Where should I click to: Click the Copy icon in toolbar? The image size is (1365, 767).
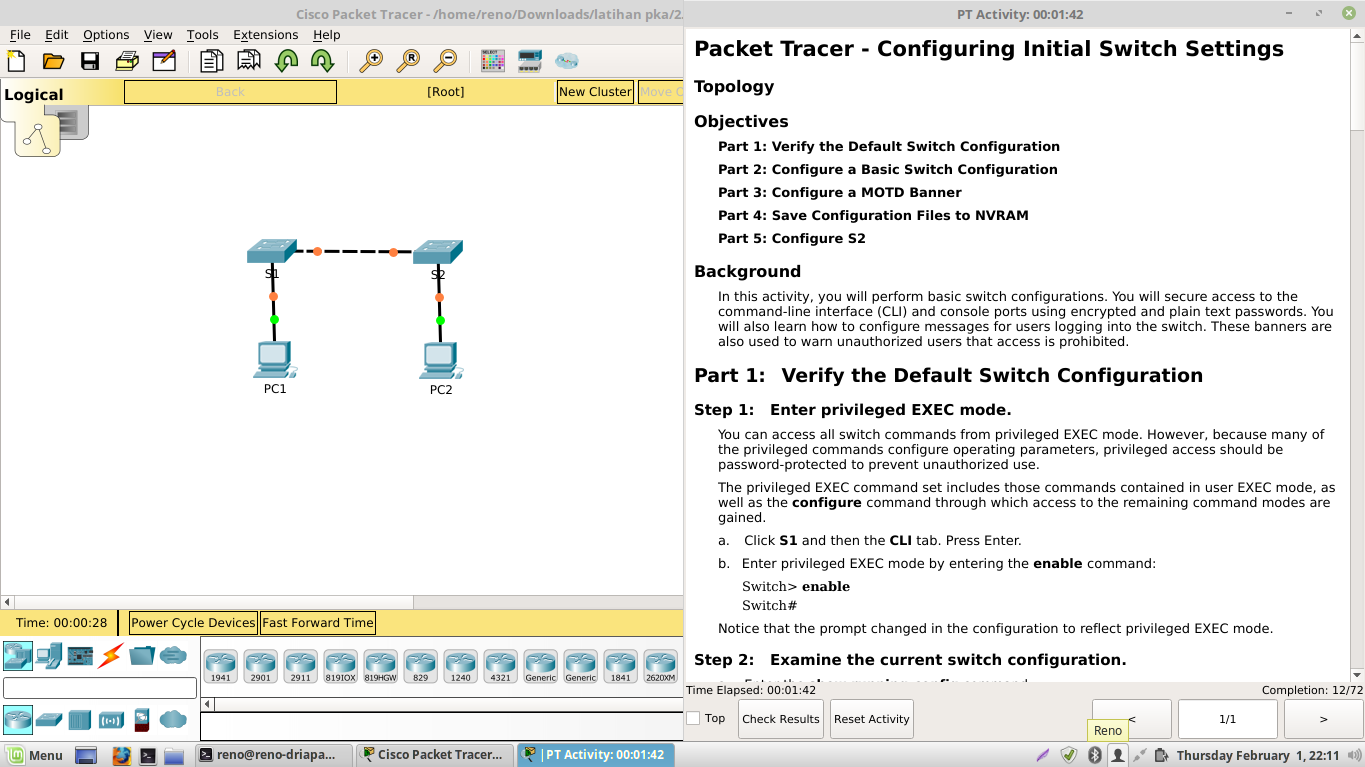point(212,61)
